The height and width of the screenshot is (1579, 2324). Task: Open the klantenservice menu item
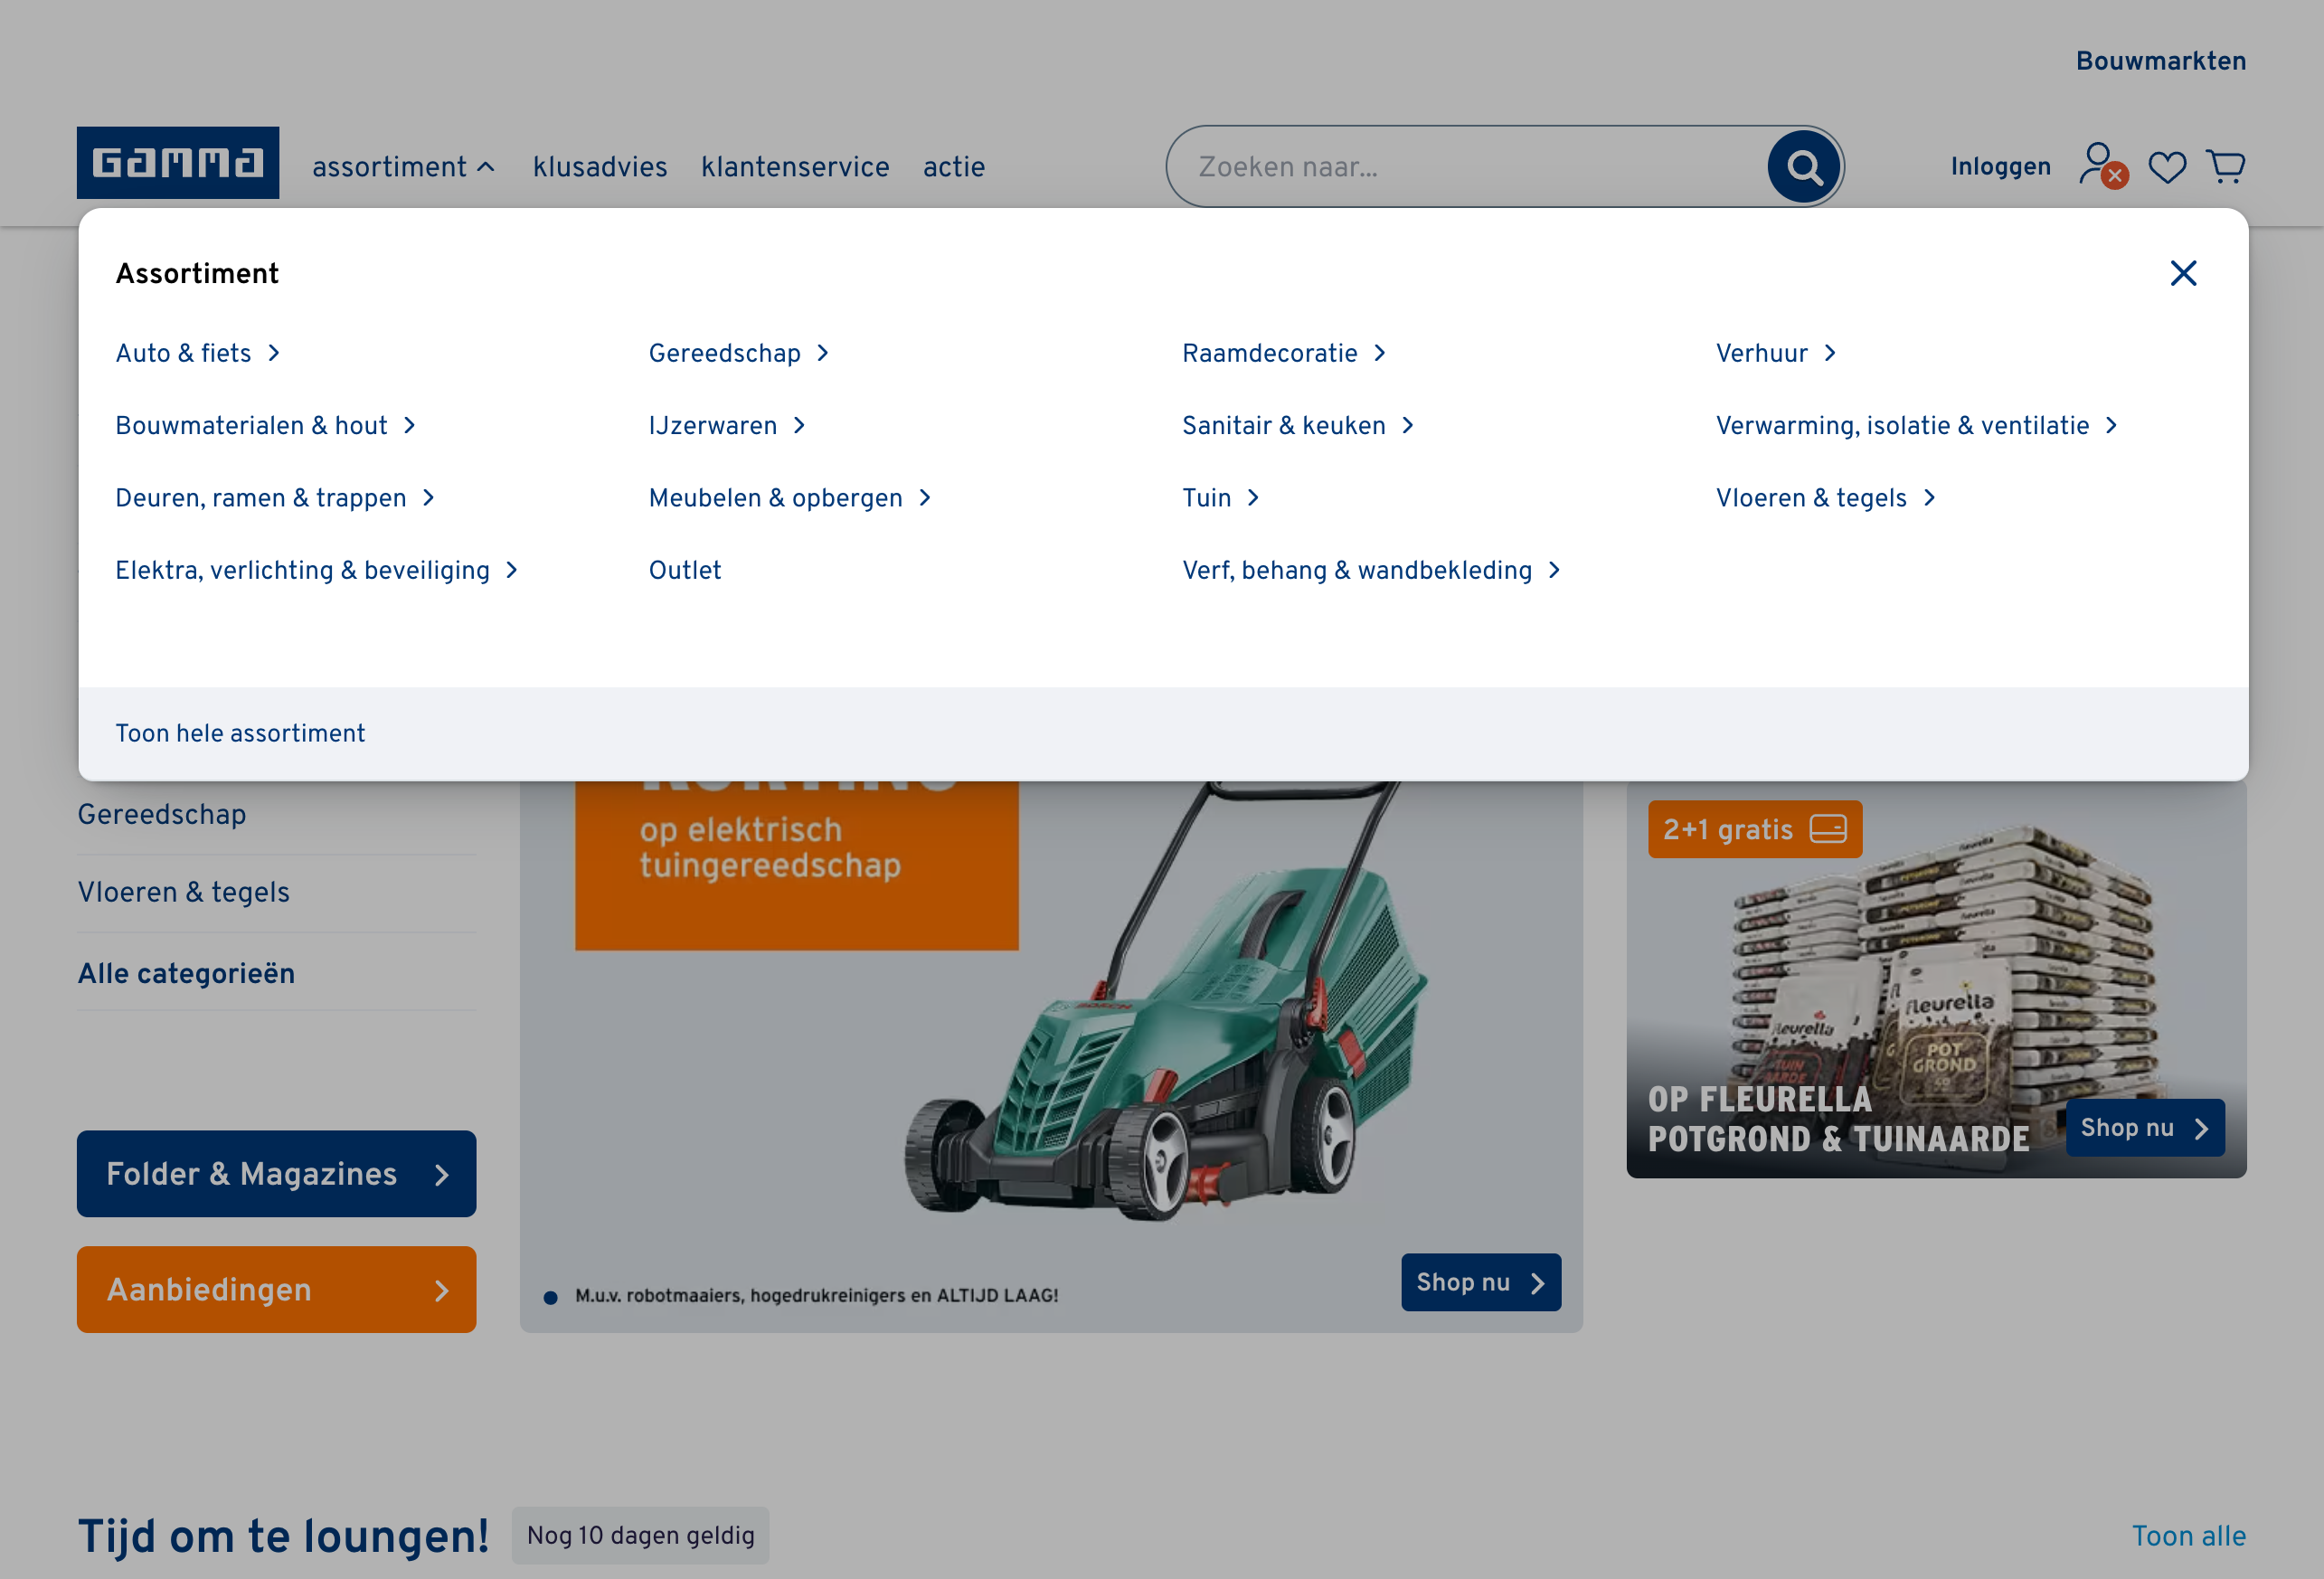[795, 166]
